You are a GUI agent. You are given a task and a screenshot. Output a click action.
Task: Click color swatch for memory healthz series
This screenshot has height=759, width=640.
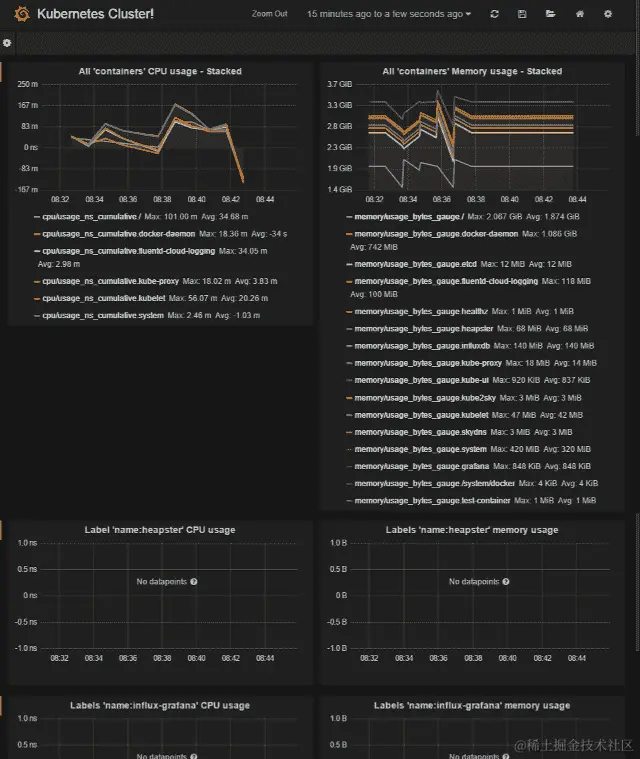(x=349, y=312)
